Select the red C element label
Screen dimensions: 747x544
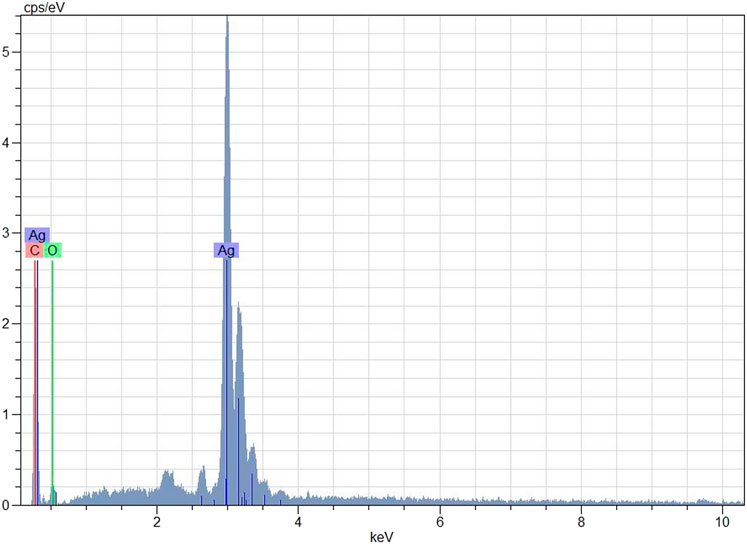[x=34, y=250]
